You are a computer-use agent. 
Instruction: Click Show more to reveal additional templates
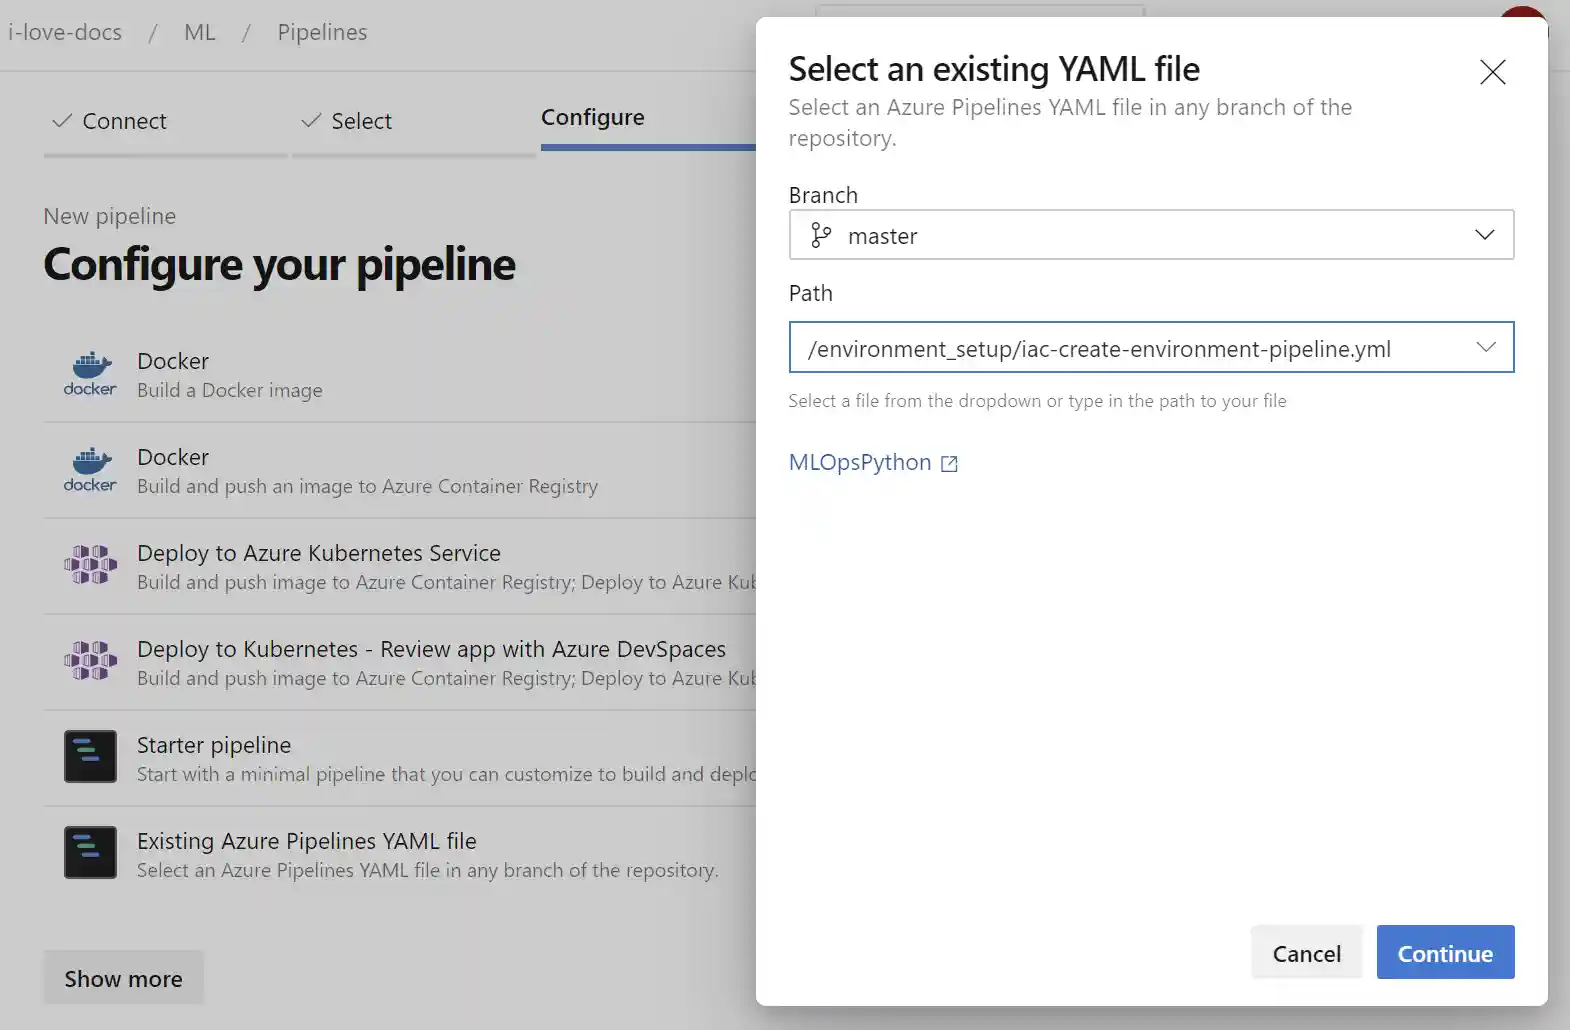123,978
